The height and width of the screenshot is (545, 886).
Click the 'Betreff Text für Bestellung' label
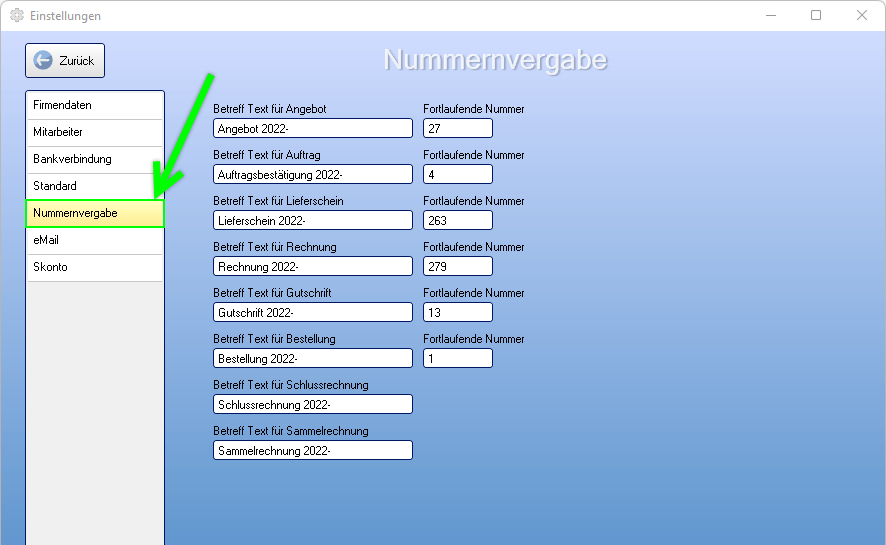tap(274, 339)
